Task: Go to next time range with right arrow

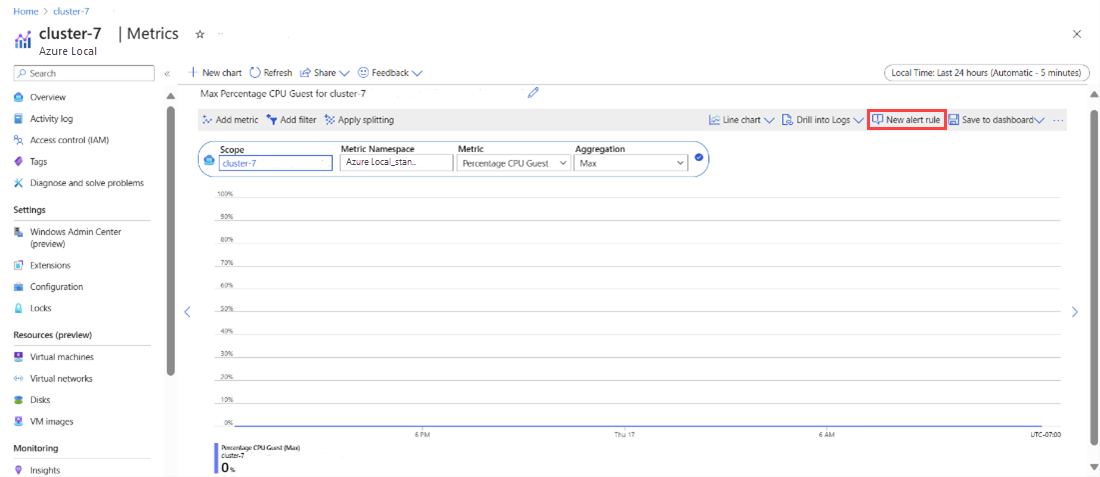Action: point(1075,312)
